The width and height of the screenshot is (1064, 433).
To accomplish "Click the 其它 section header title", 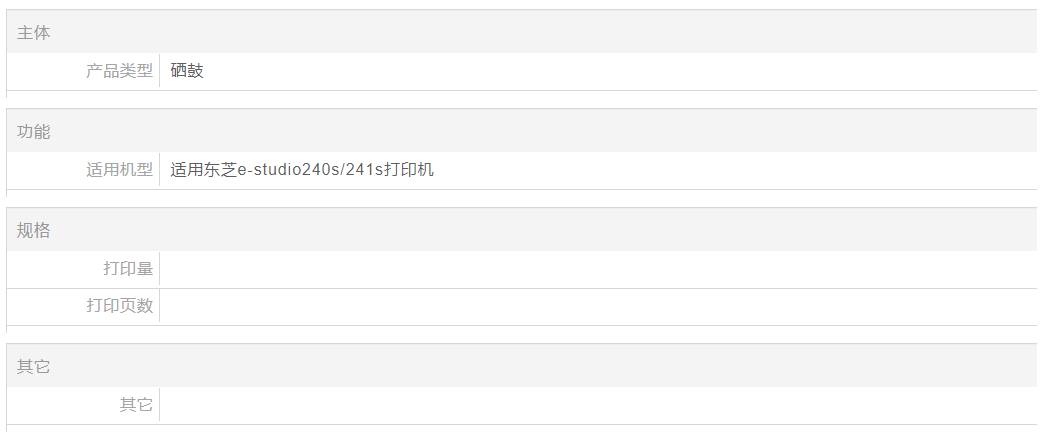I will [x=33, y=367].
